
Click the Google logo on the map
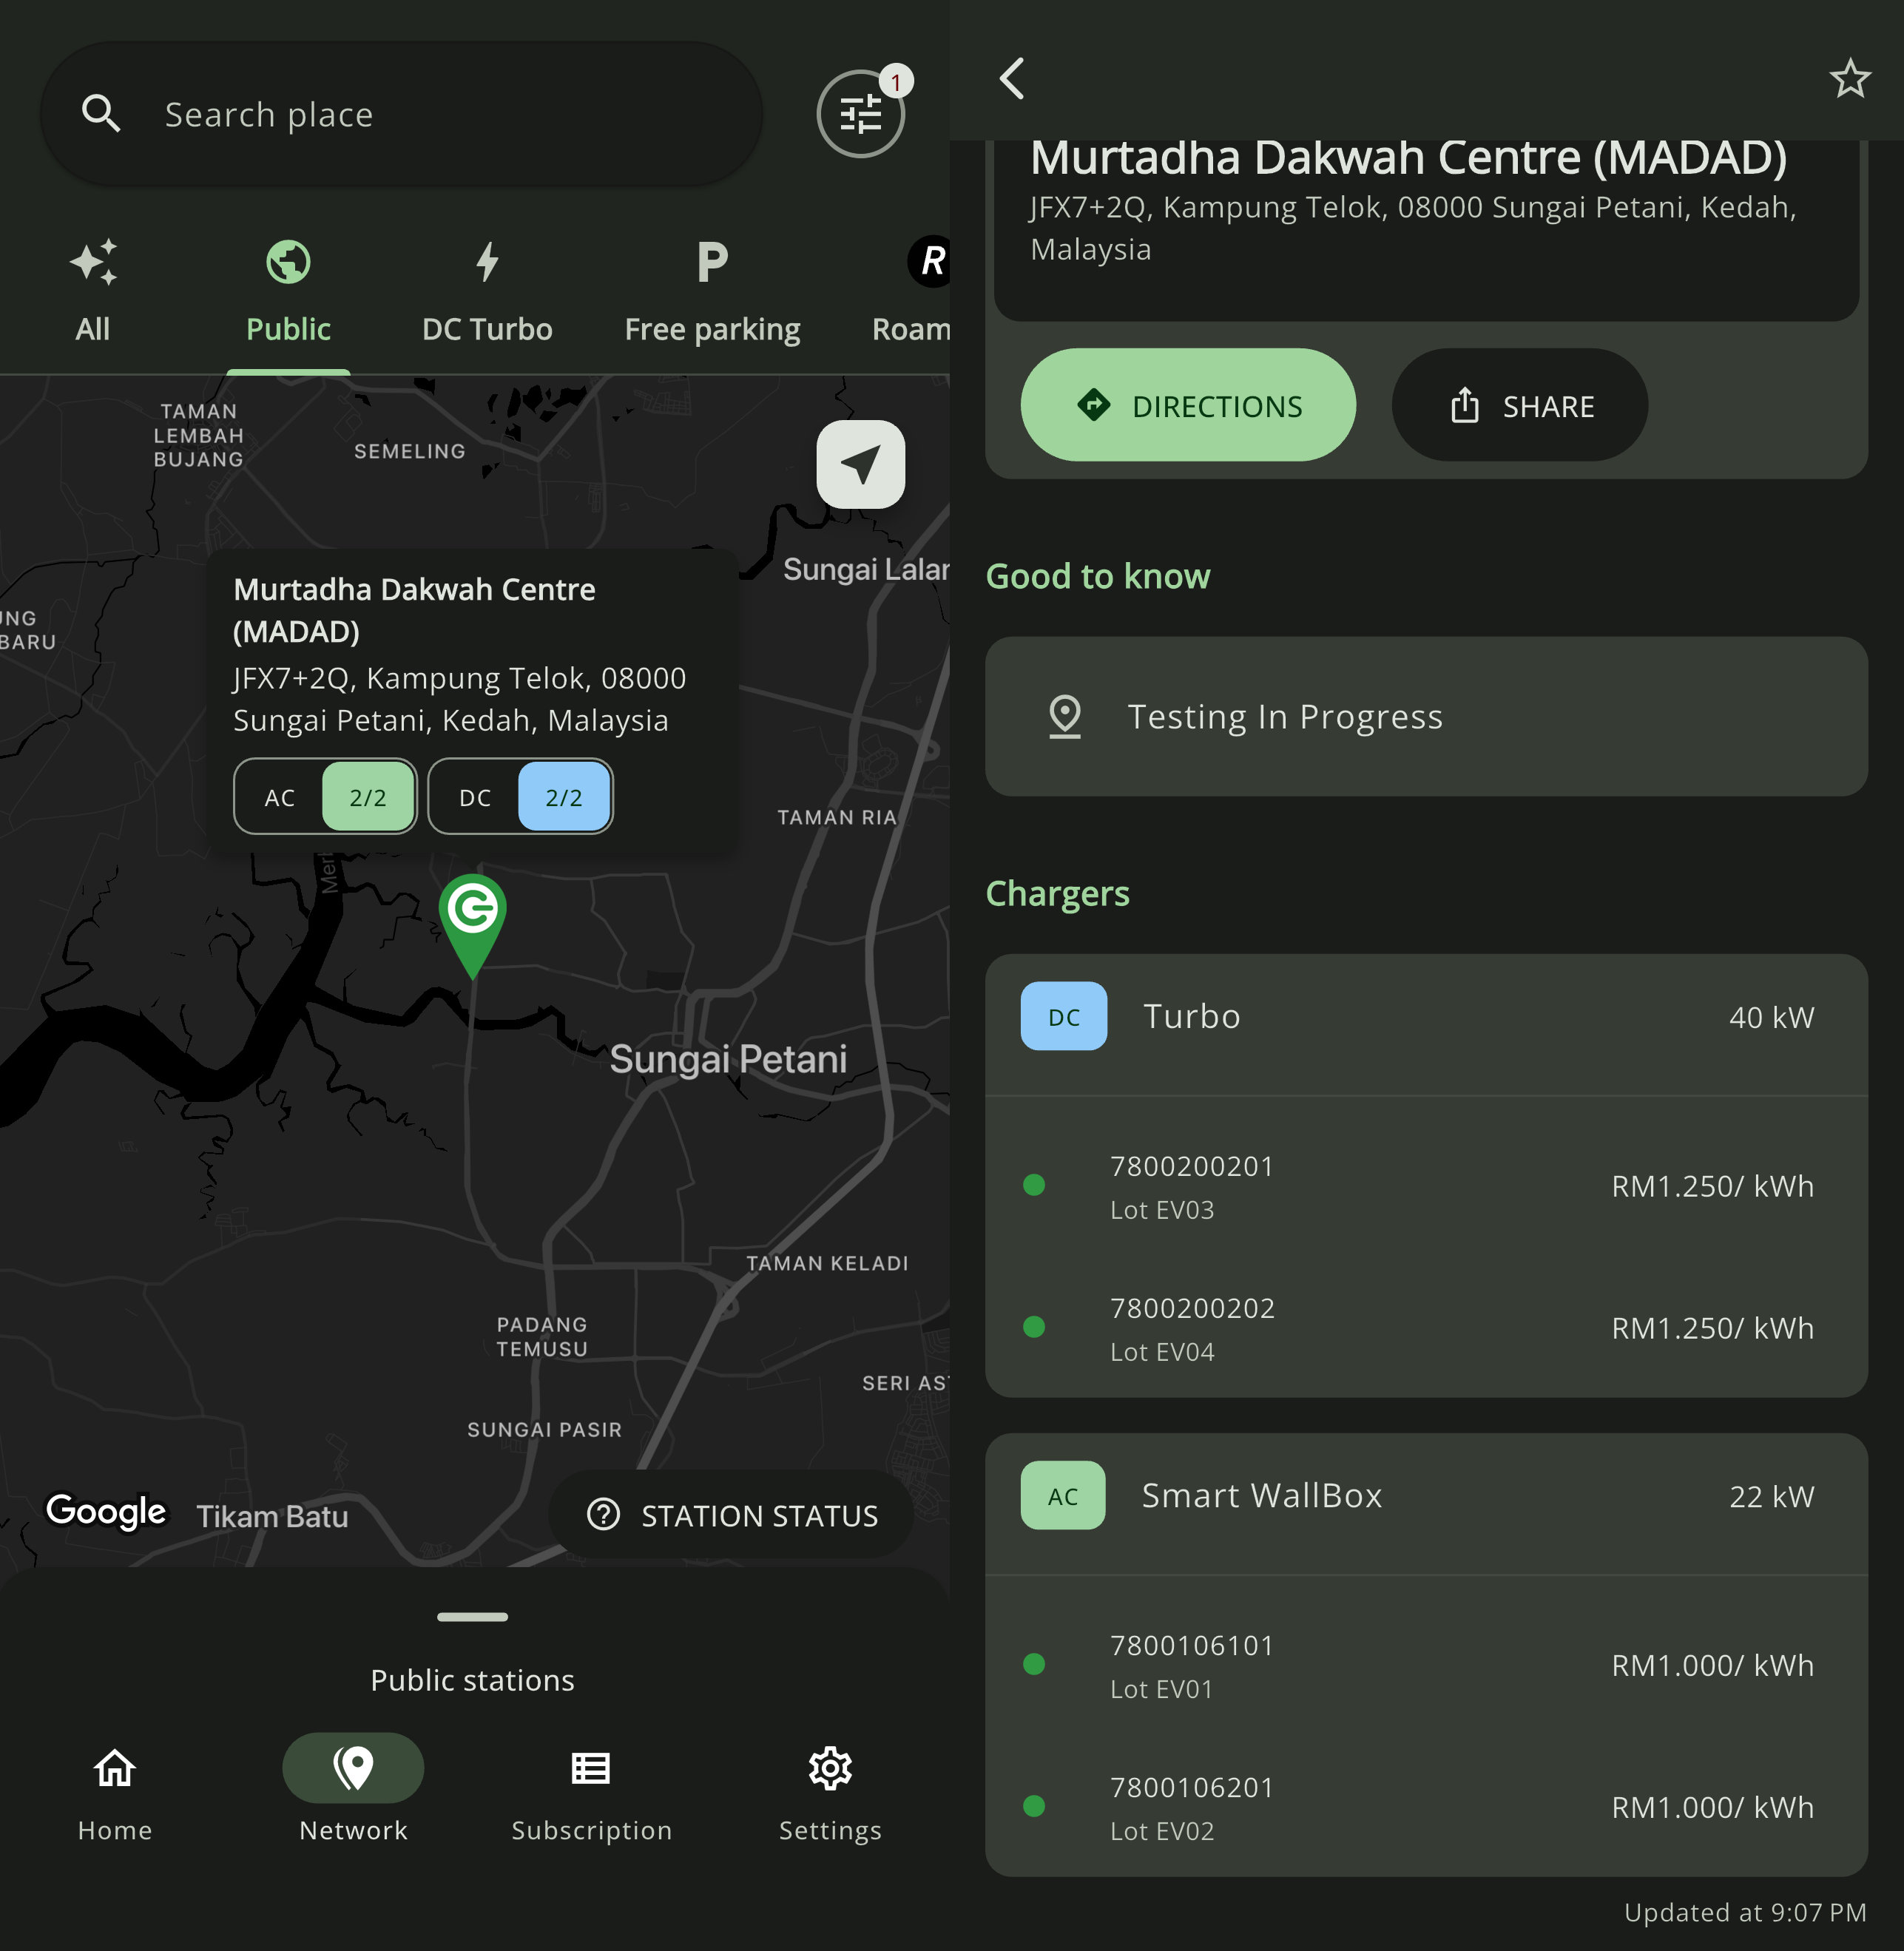pyautogui.click(x=106, y=1512)
